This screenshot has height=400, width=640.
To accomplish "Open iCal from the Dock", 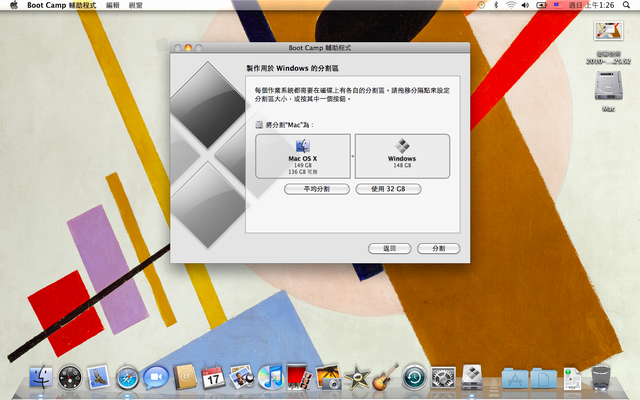I will (x=213, y=378).
